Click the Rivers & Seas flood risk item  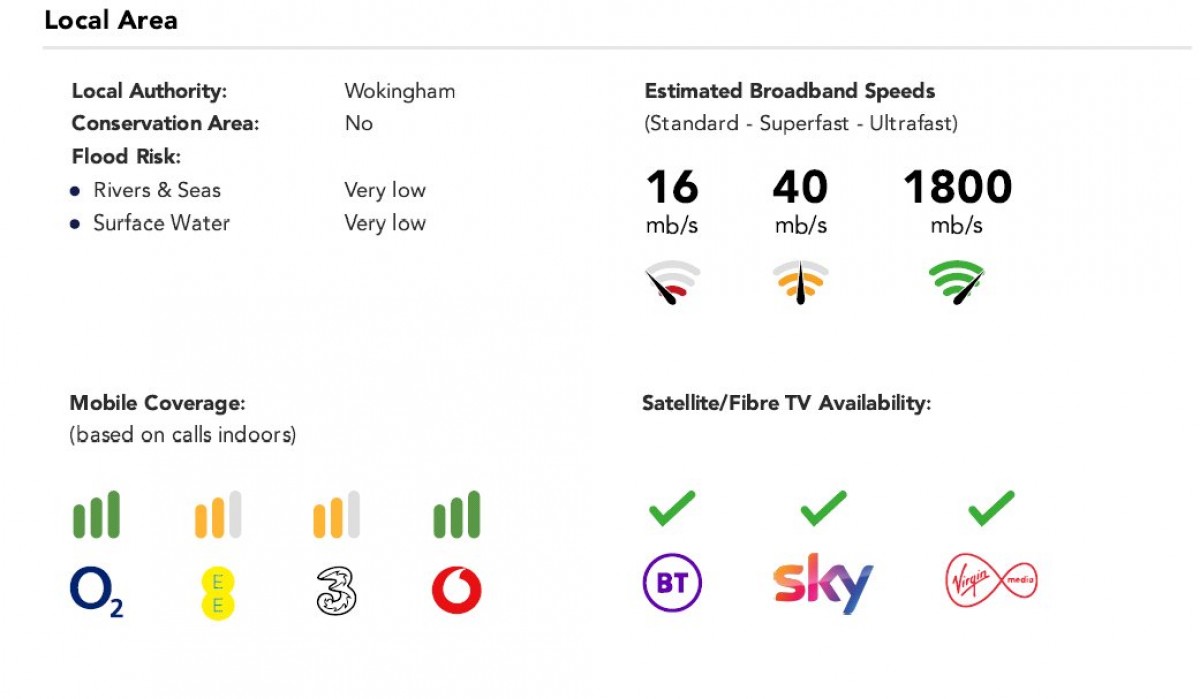[x=157, y=190]
